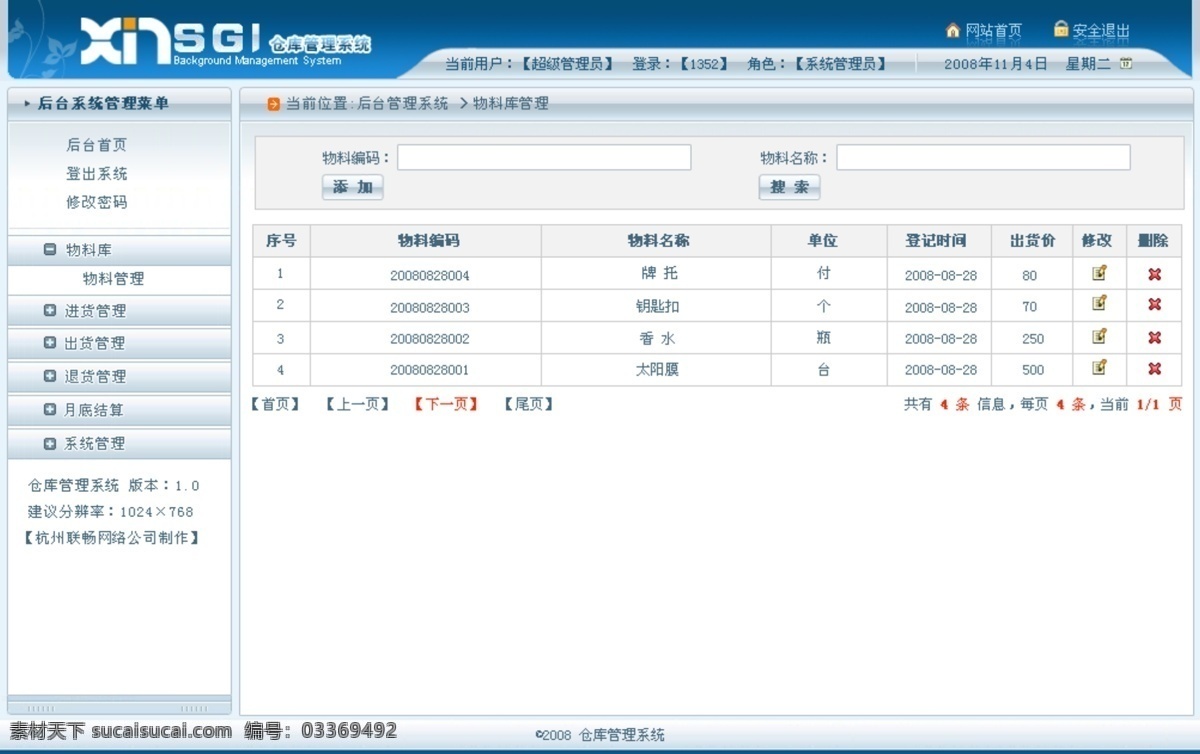
Task: Open the 网站首页 link
Action: click(993, 31)
